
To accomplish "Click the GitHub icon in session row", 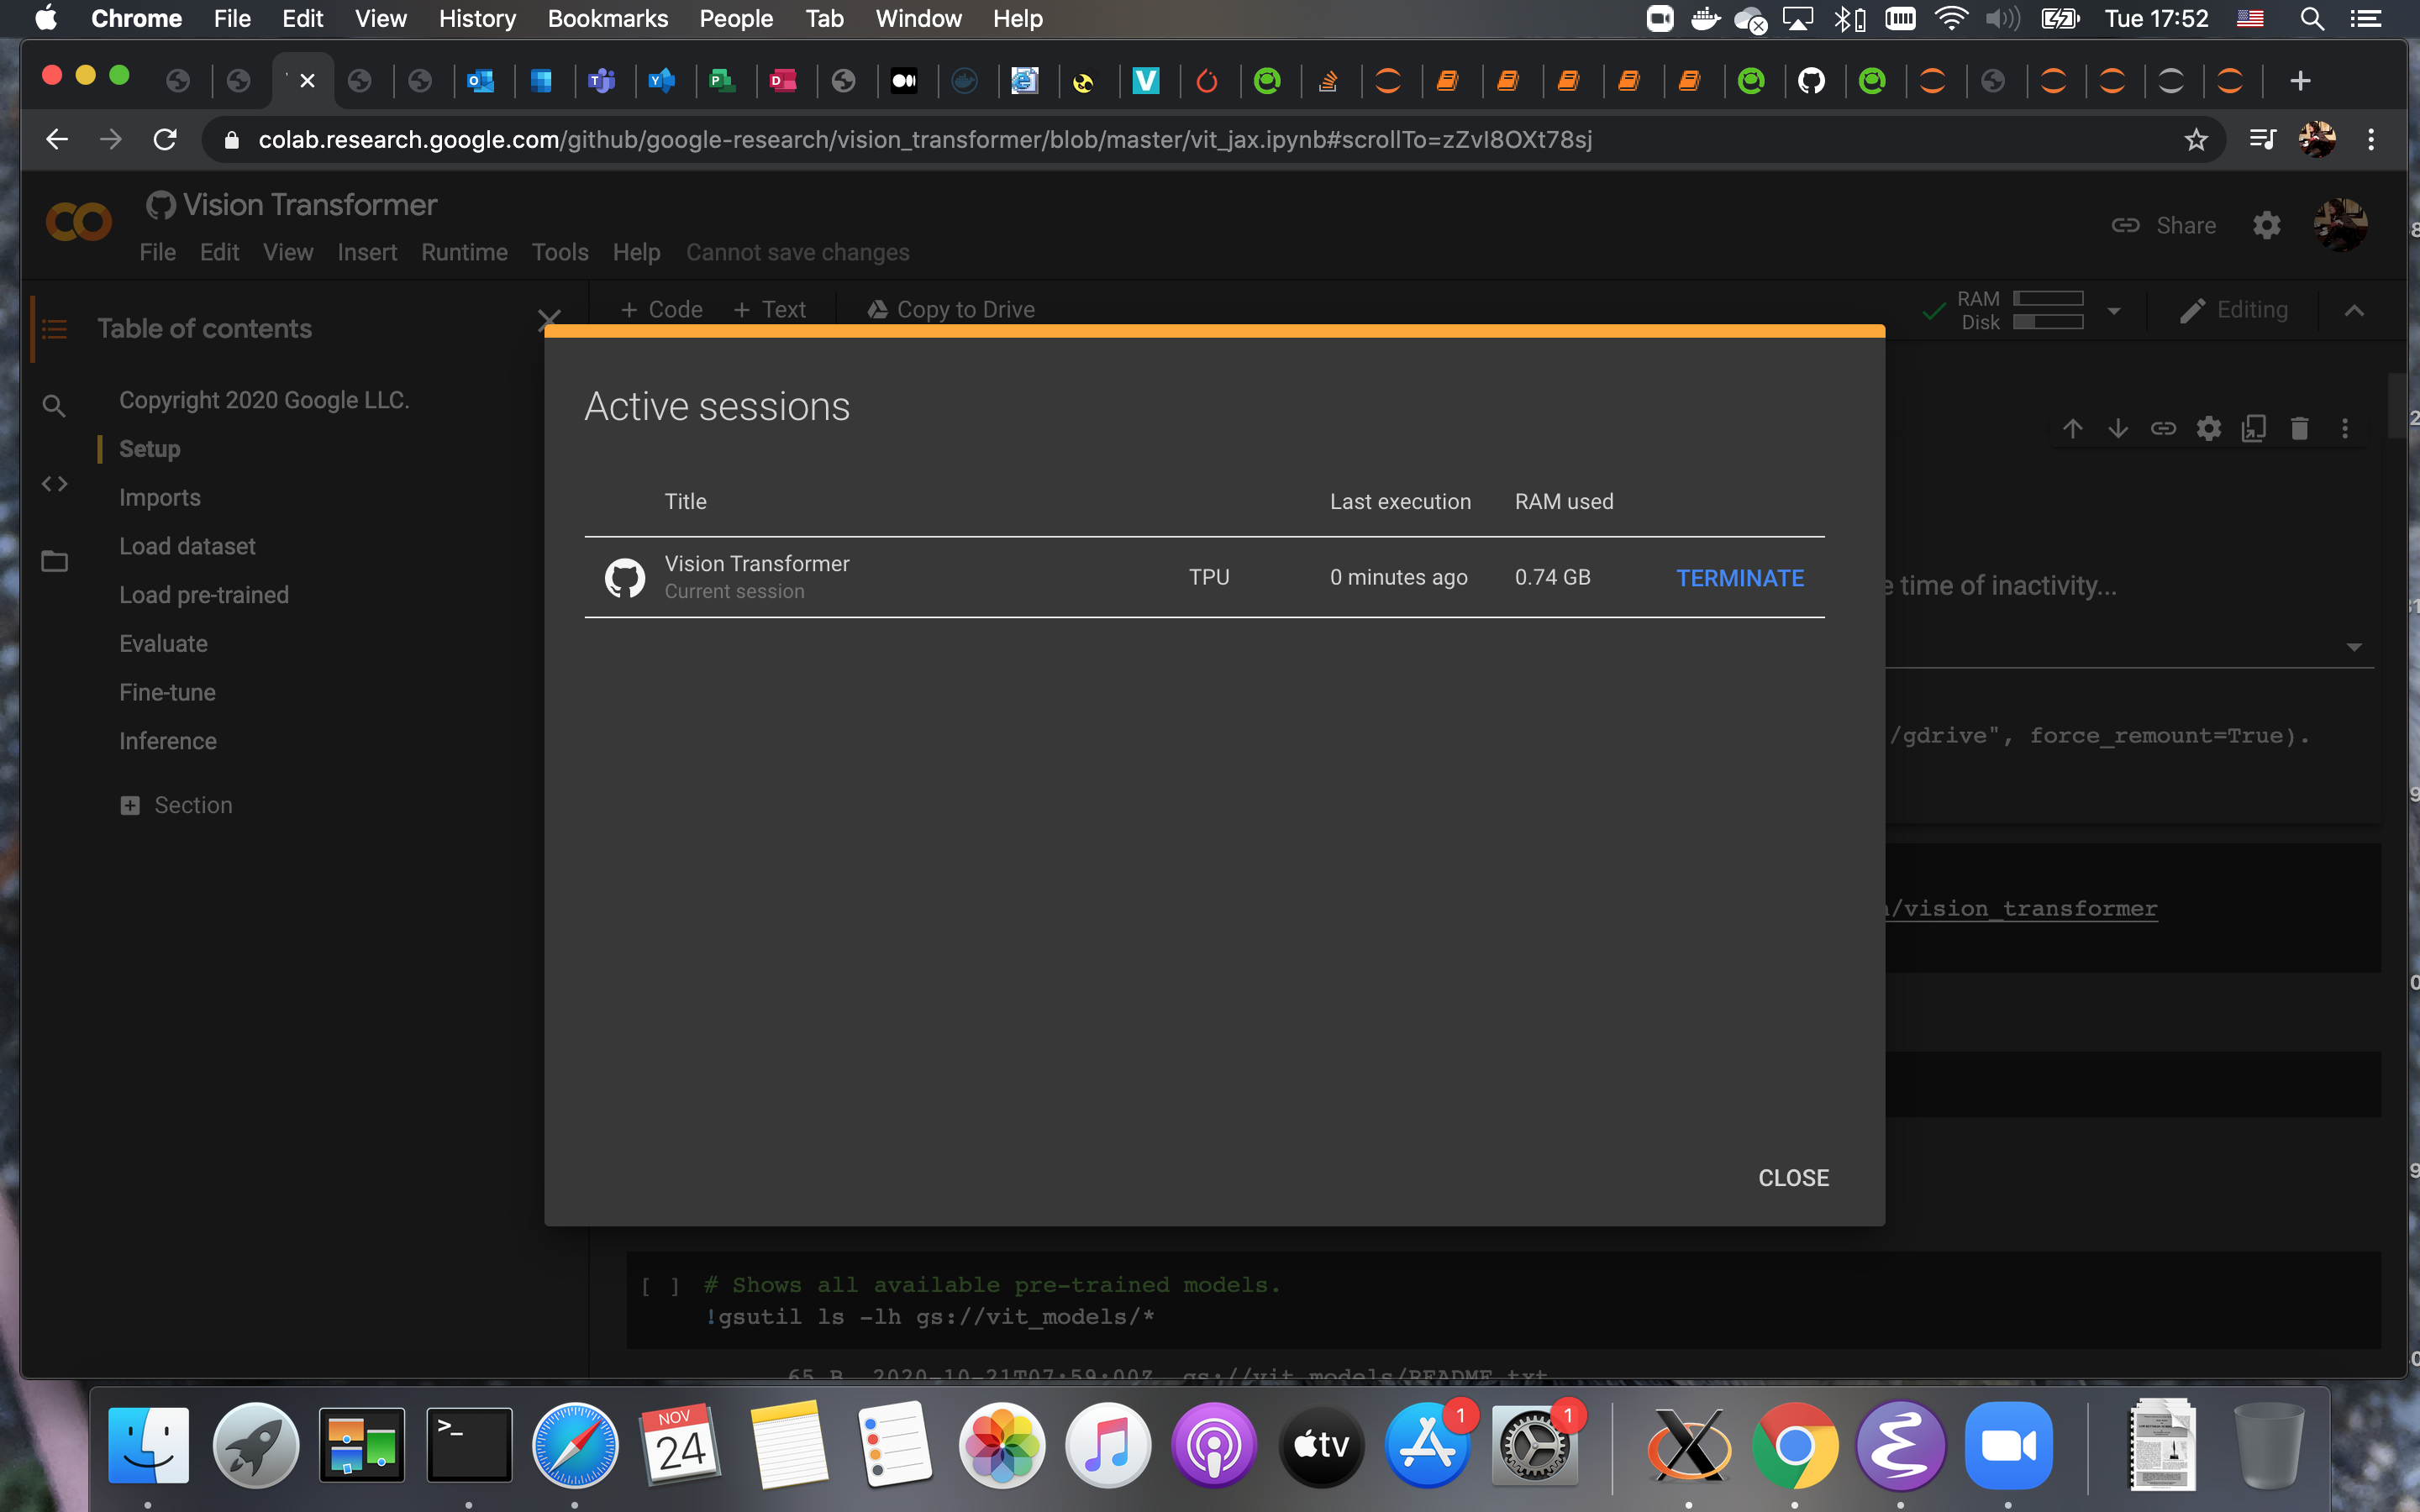I will 625,577.
